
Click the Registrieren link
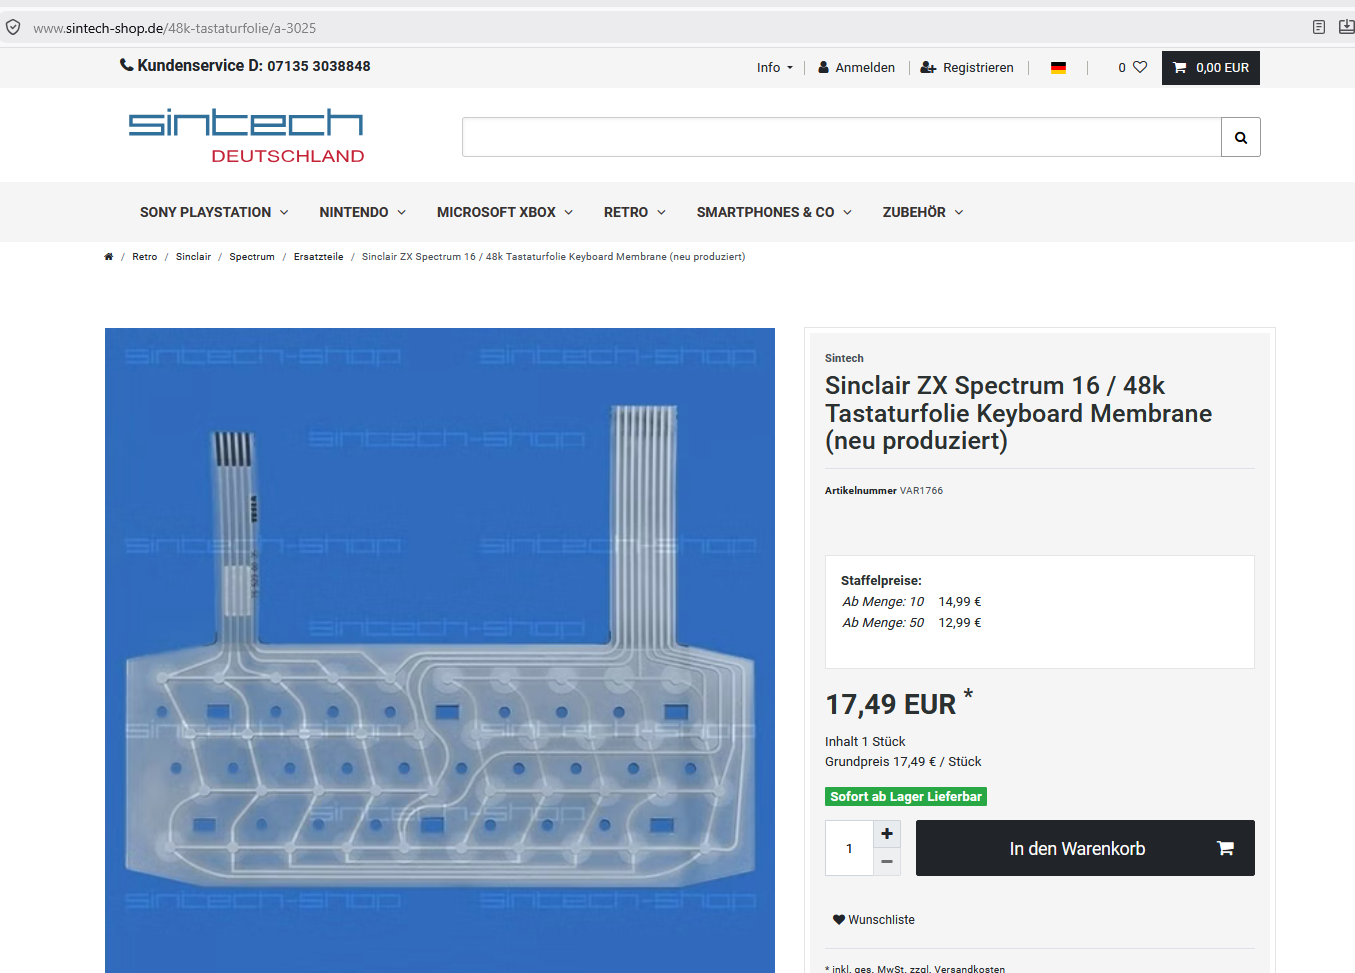coord(967,68)
